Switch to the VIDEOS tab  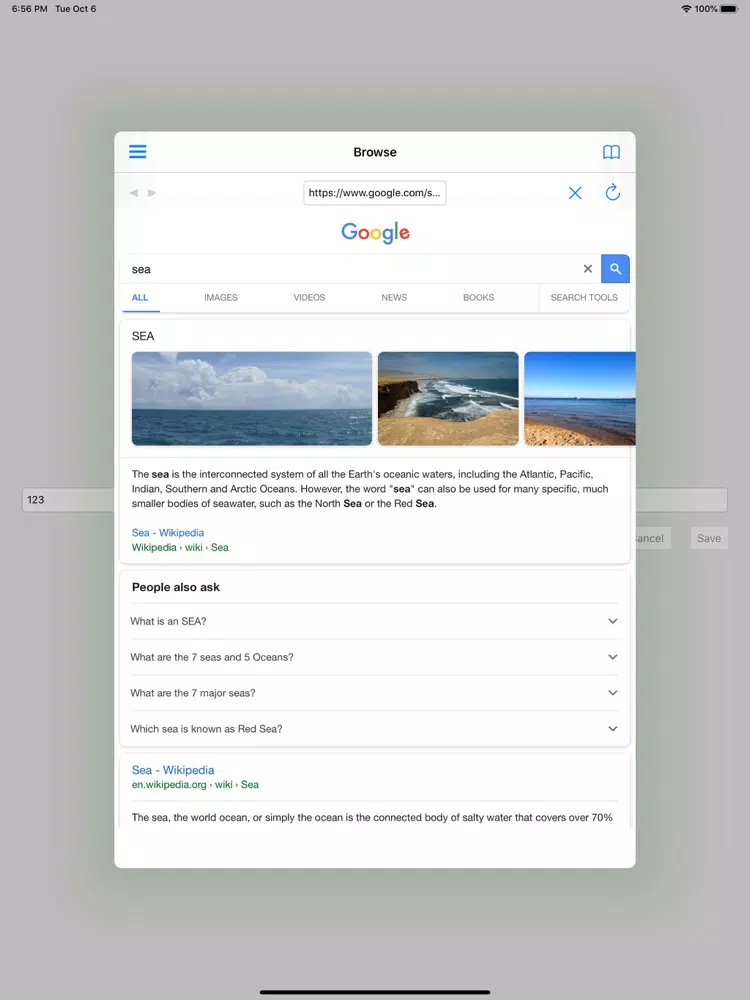coord(309,297)
